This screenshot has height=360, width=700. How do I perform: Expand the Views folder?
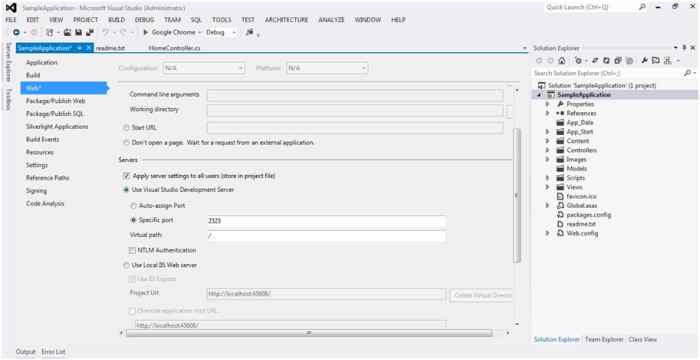tap(548, 188)
